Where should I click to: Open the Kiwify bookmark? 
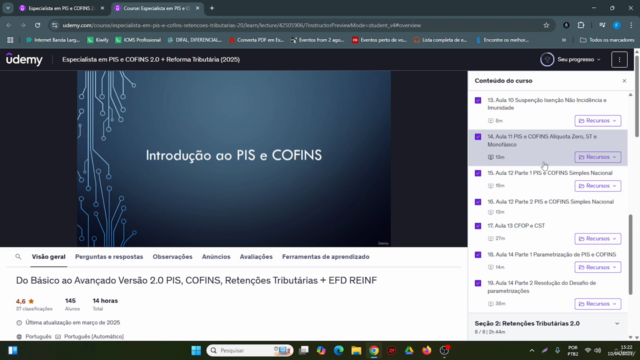pyautogui.click(x=98, y=40)
